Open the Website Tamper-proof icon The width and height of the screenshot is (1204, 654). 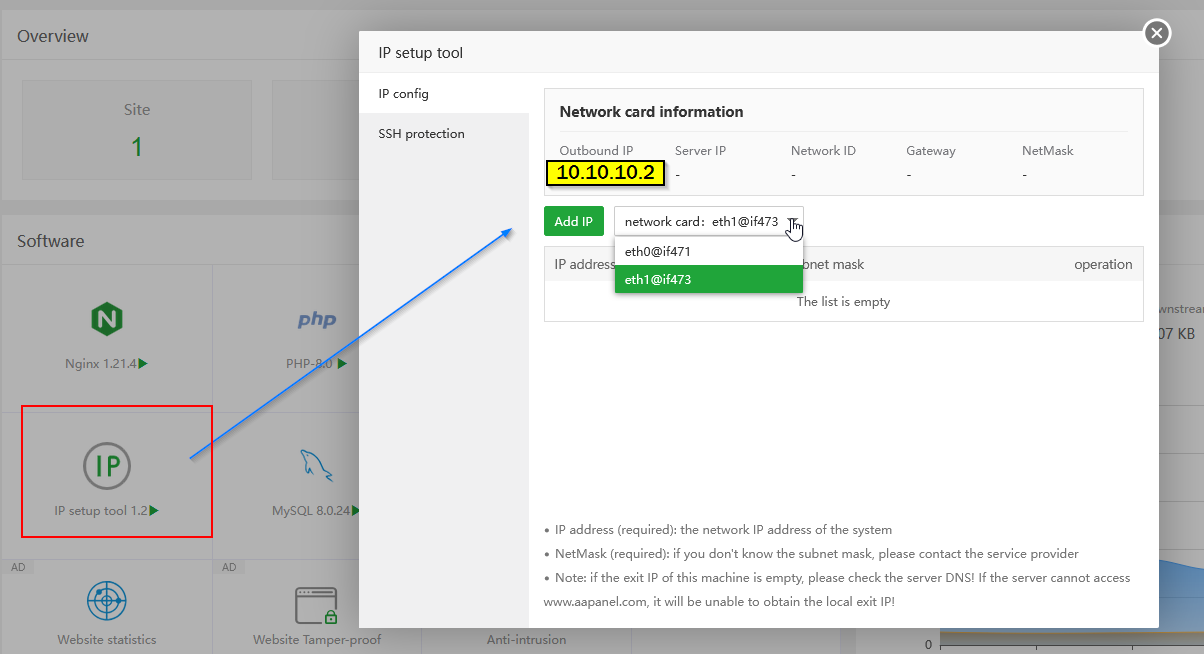pos(316,604)
